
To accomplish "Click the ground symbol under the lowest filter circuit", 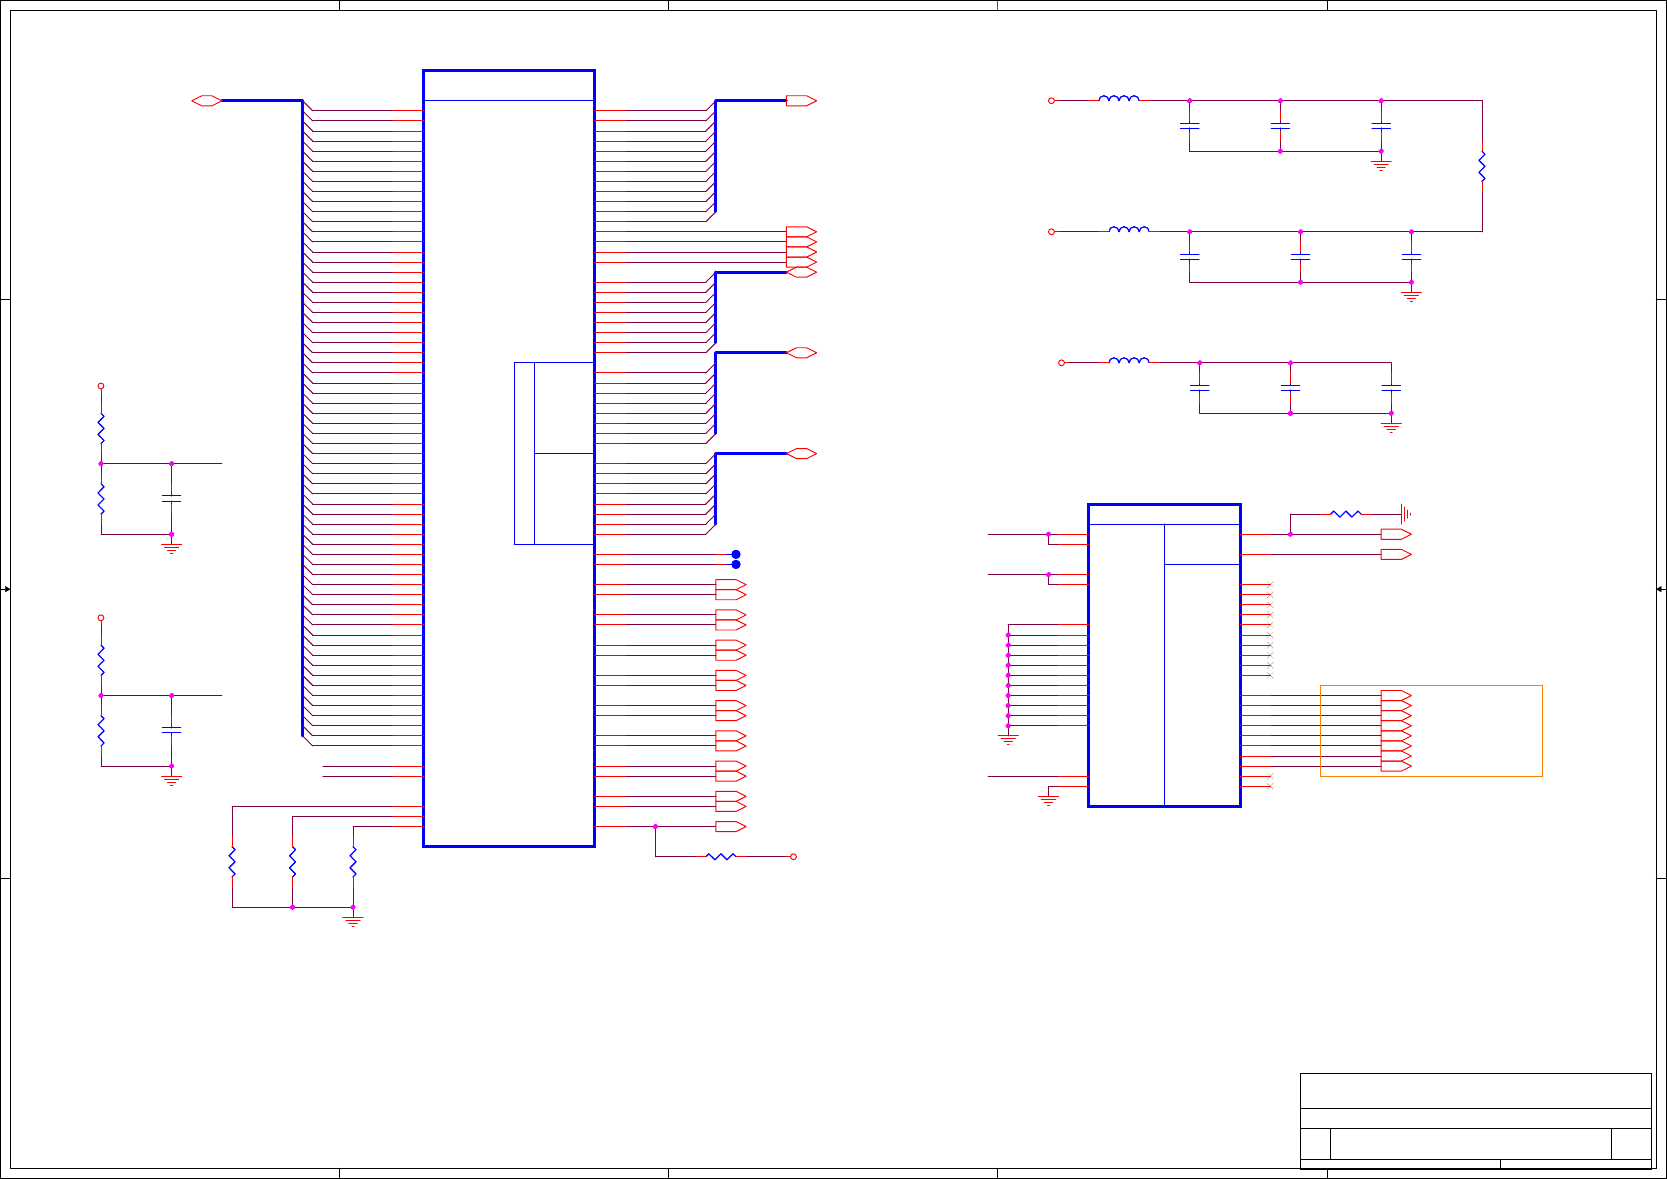I will coord(1391,426).
